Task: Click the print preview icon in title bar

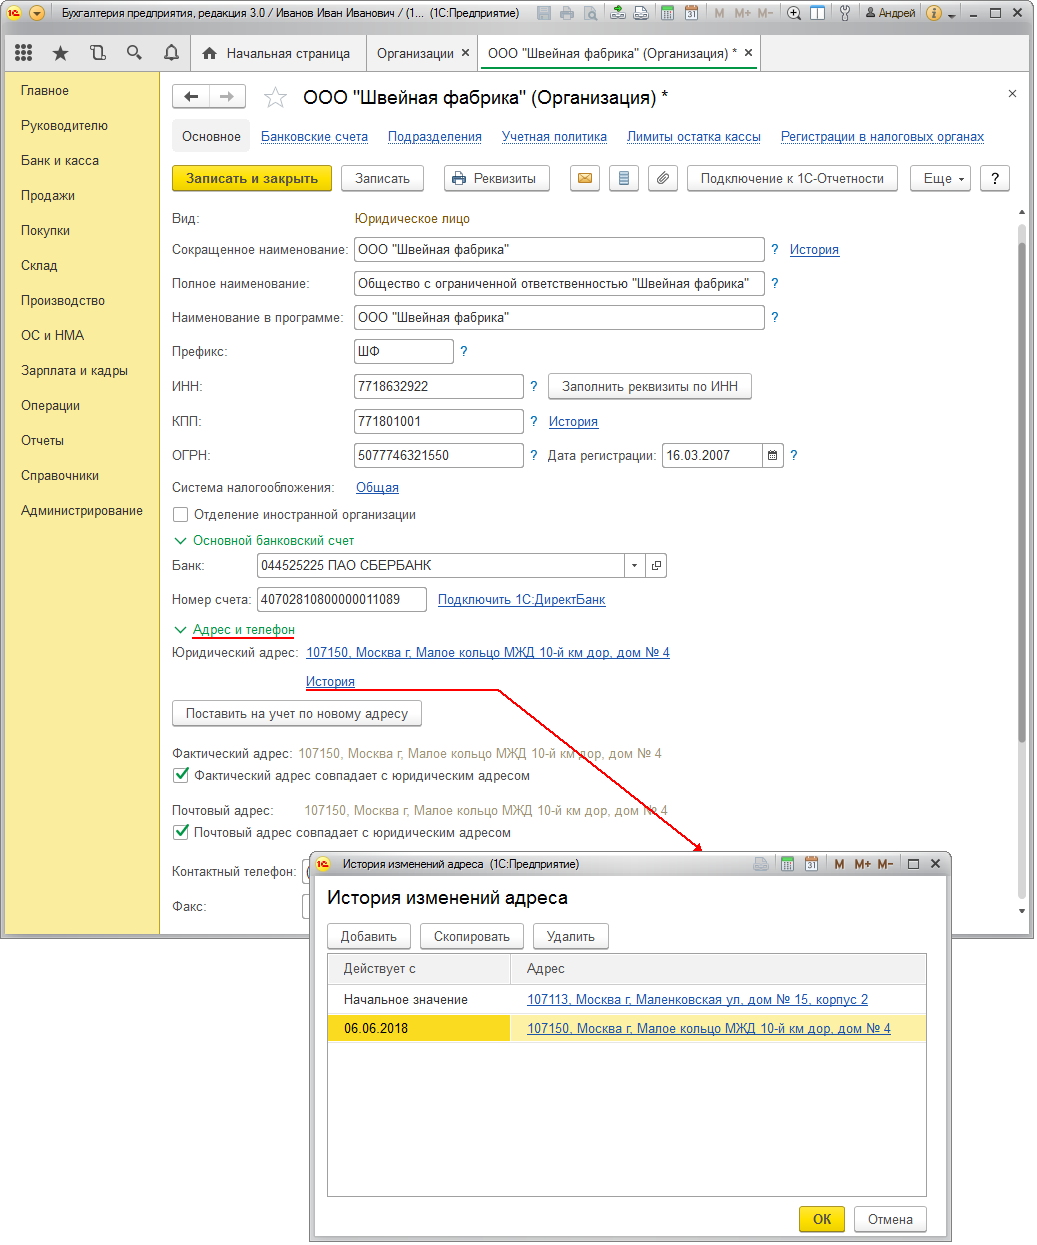Action: click(x=590, y=13)
